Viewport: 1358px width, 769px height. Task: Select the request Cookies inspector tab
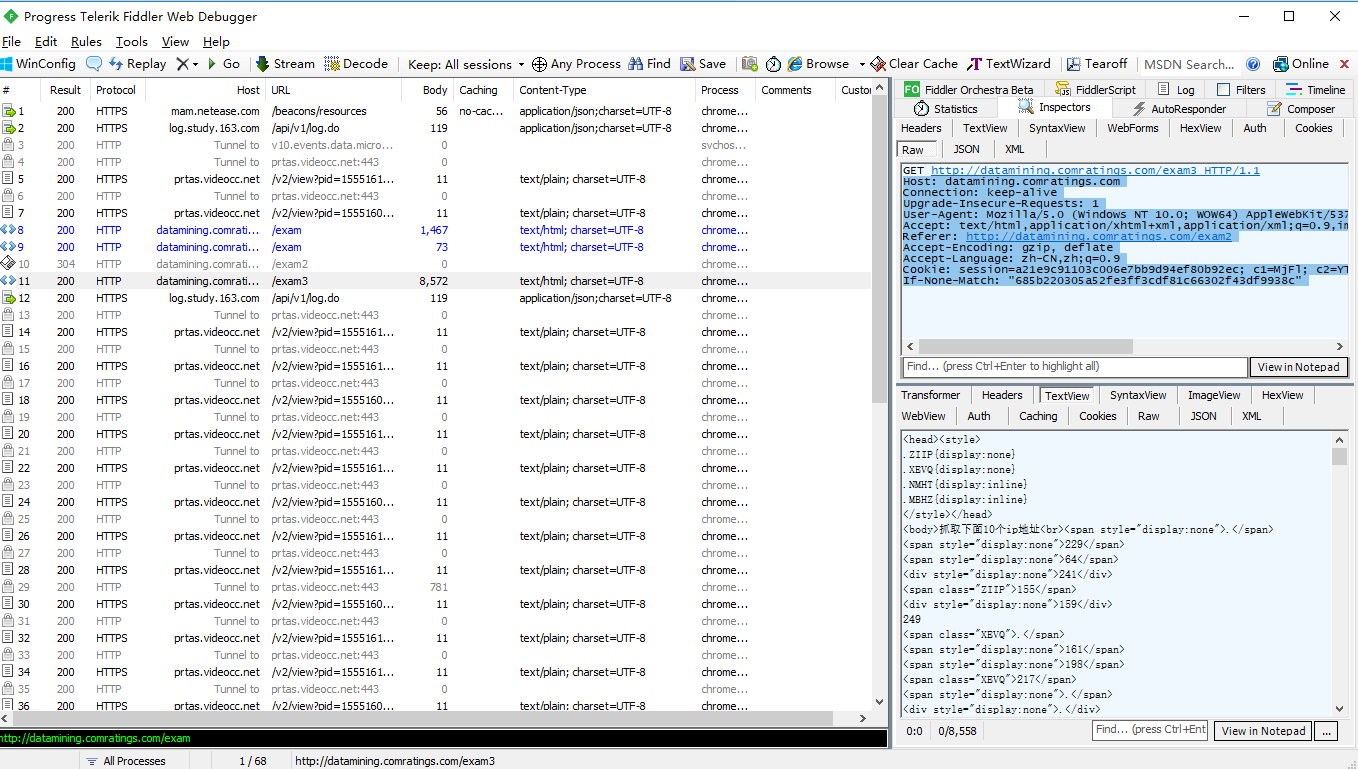(x=1313, y=128)
